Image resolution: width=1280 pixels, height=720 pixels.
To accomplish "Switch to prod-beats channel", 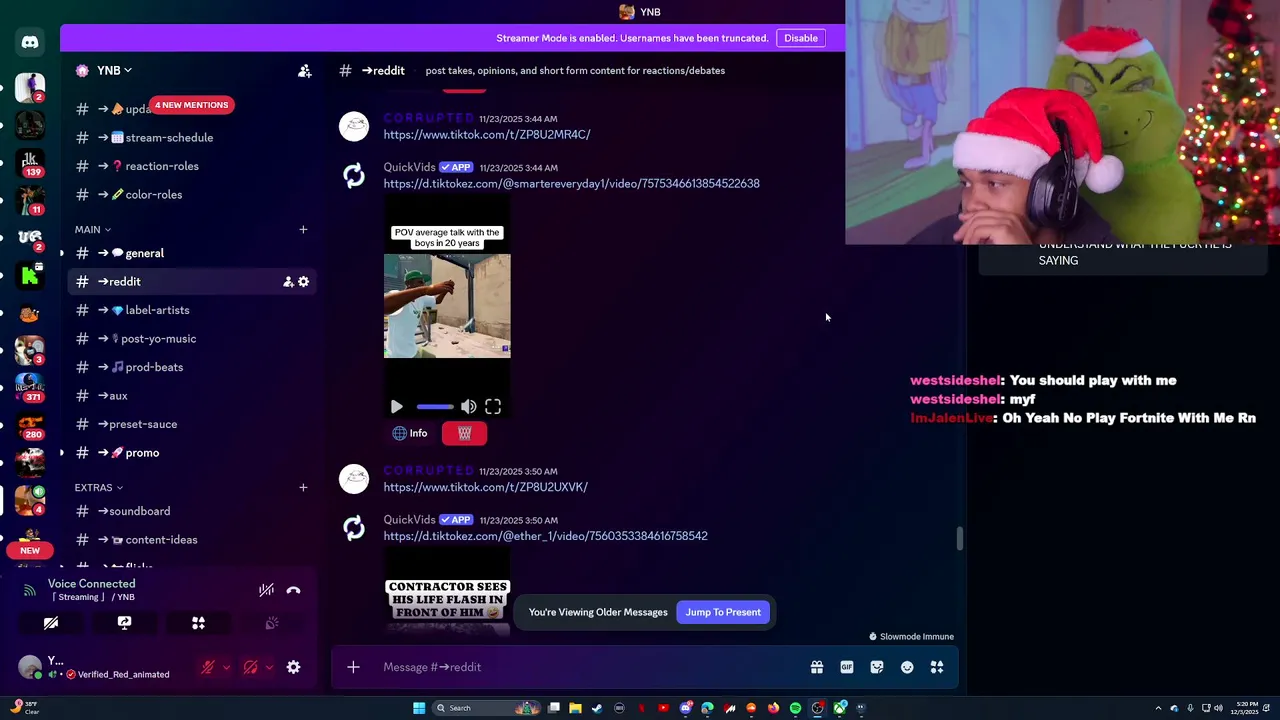I will point(192,367).
